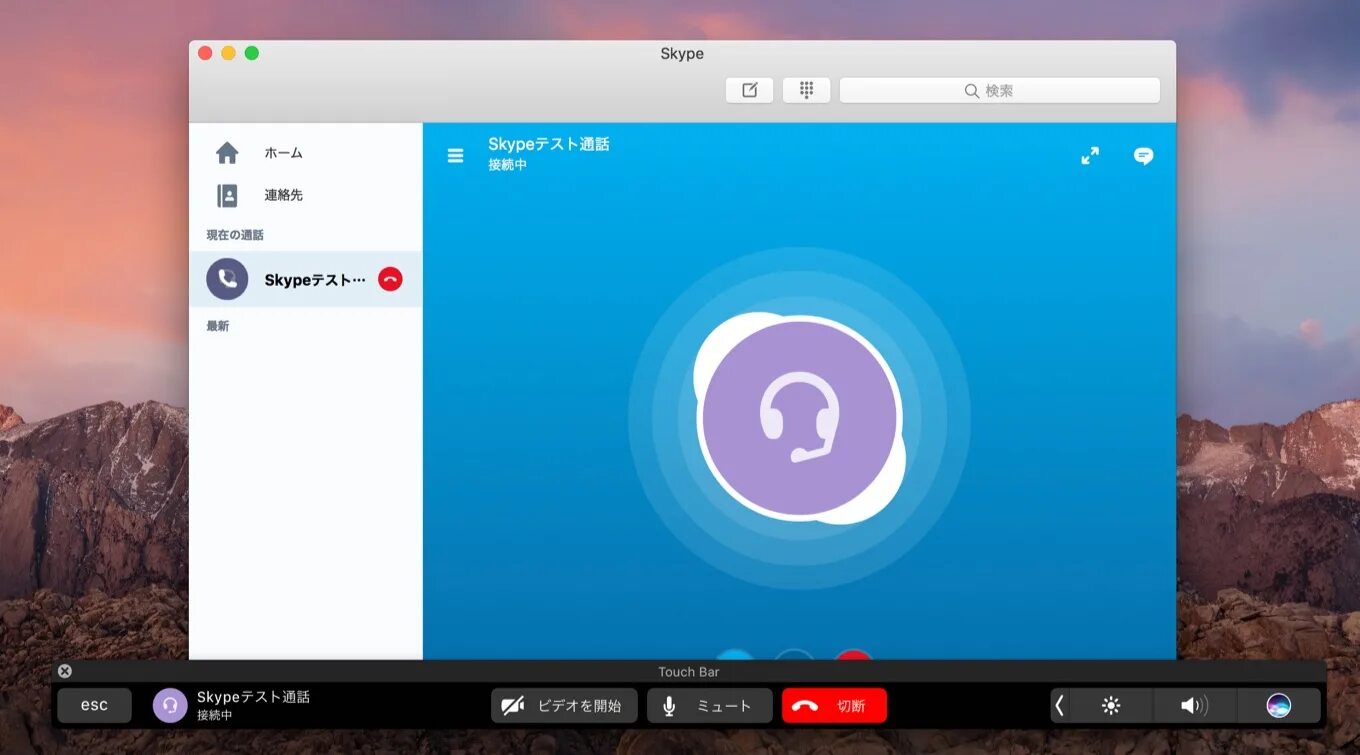Open the dial pad icon

(806, 90)
